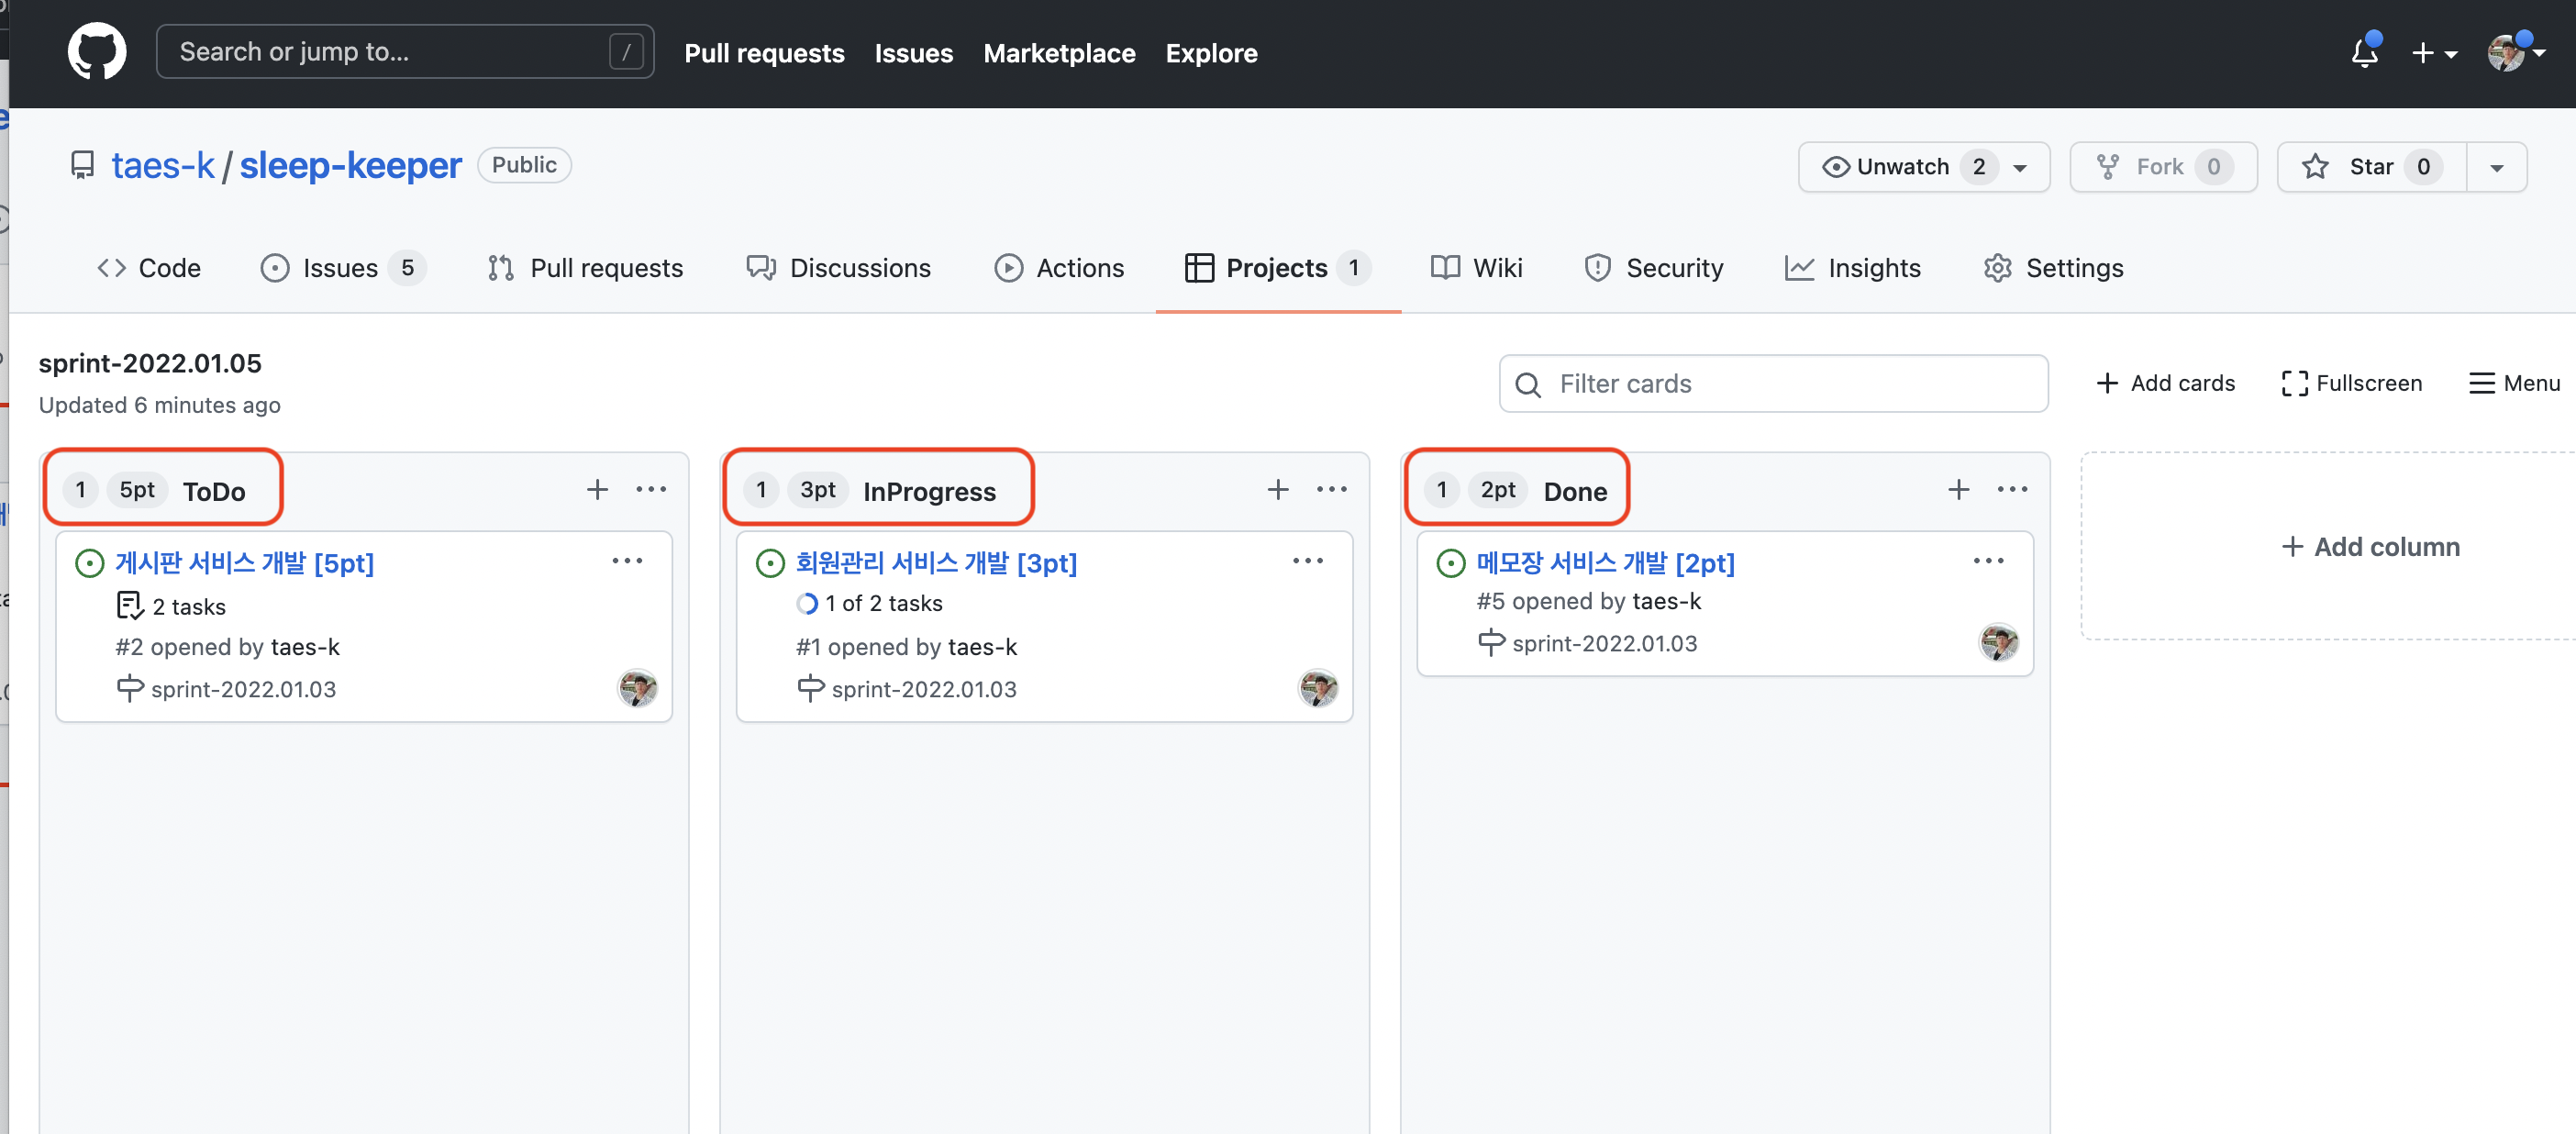Expand the Unwatch dropdown arrow
2576x1134 pixels.
point(2021,168)
